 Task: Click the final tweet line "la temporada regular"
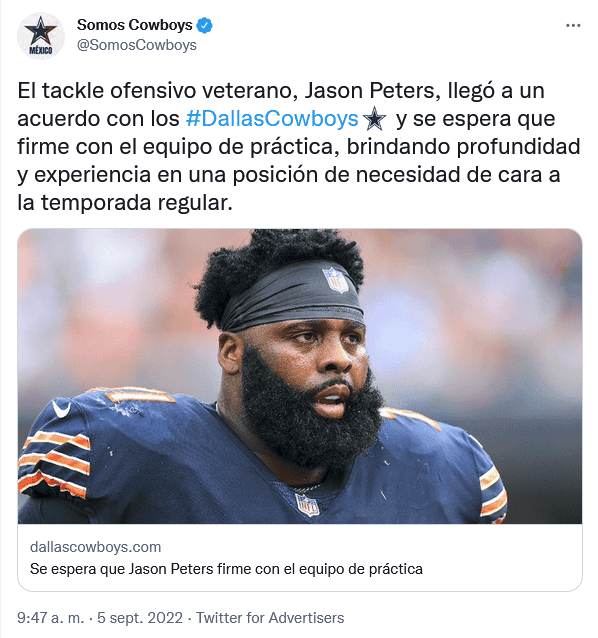(x=124, y=203)
